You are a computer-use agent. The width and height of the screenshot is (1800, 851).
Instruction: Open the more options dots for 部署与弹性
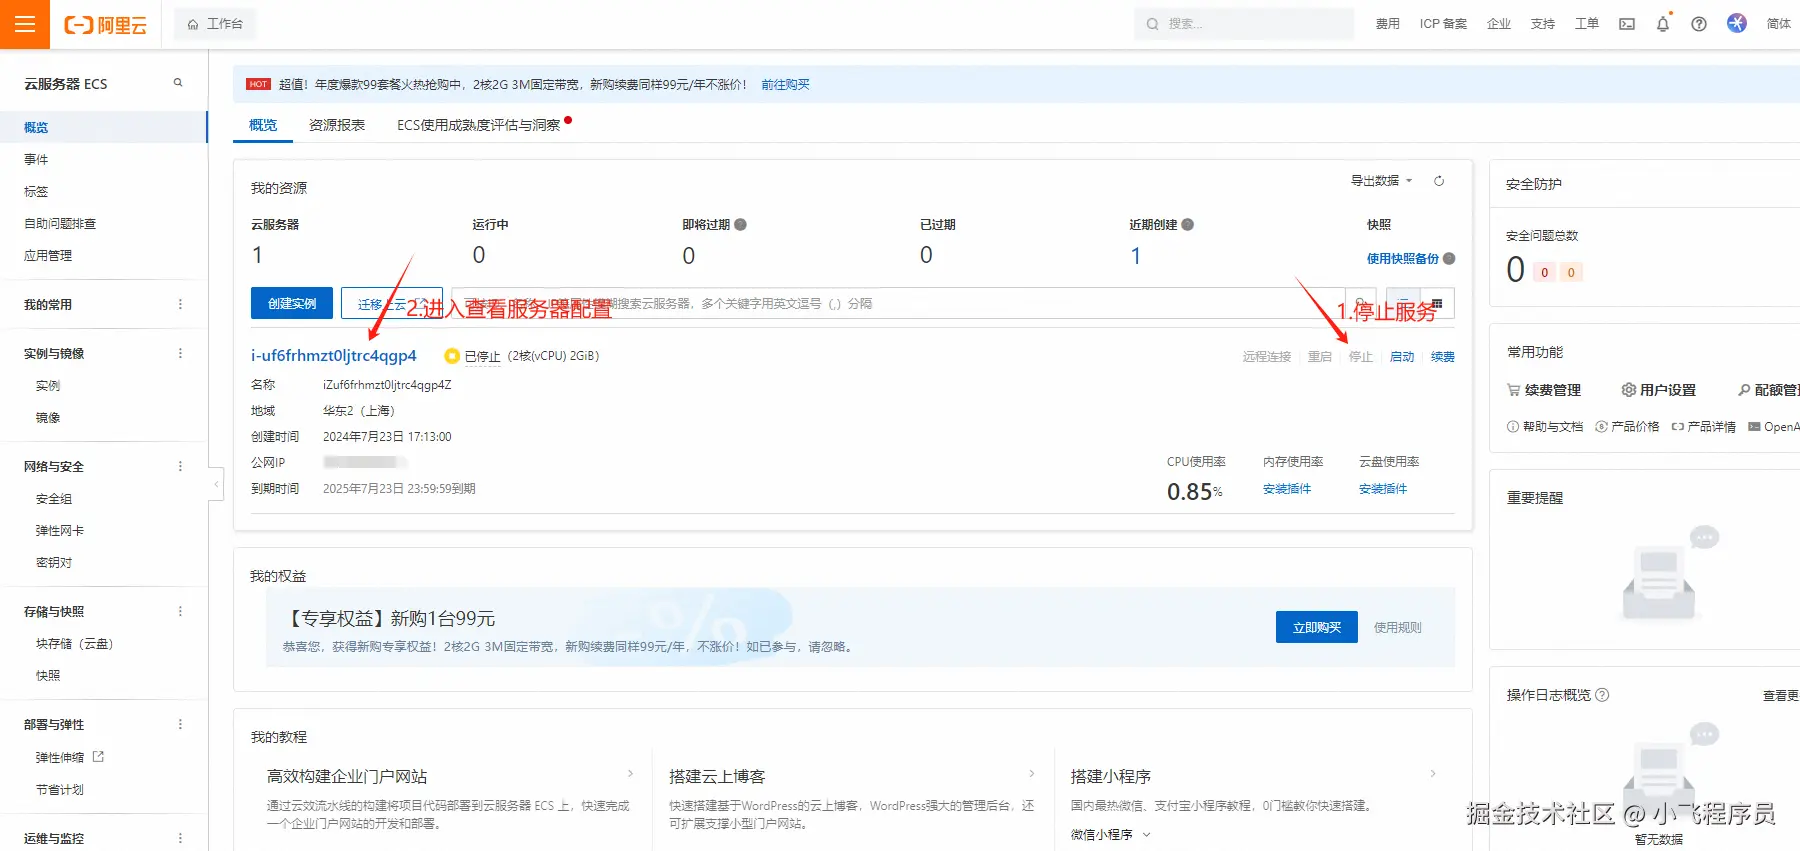pos(180,724)
